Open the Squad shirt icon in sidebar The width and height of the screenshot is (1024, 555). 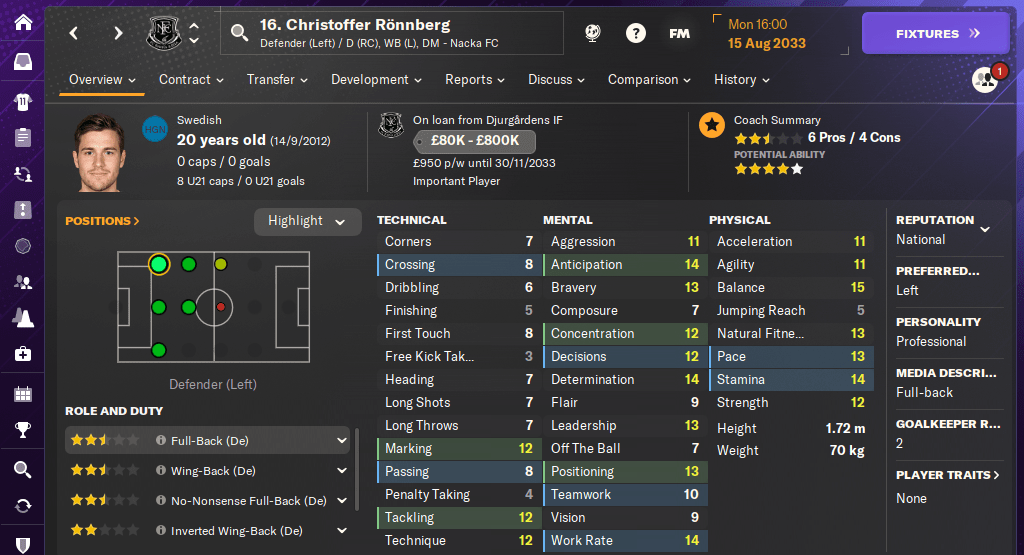point(22,100)
